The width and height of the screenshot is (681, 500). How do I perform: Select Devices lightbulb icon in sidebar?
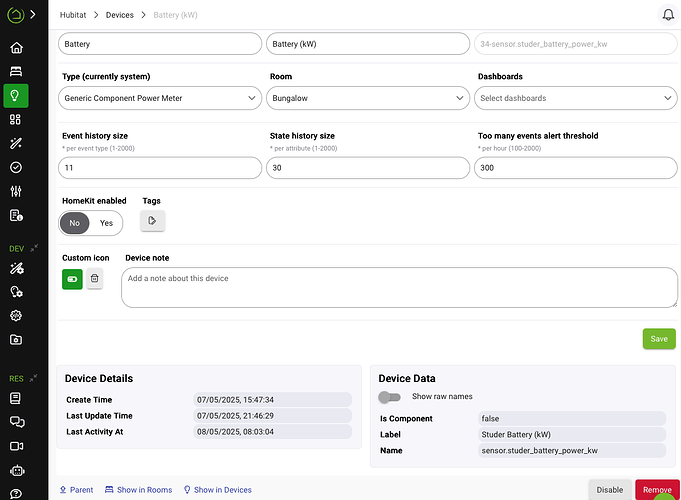[16, 96]
